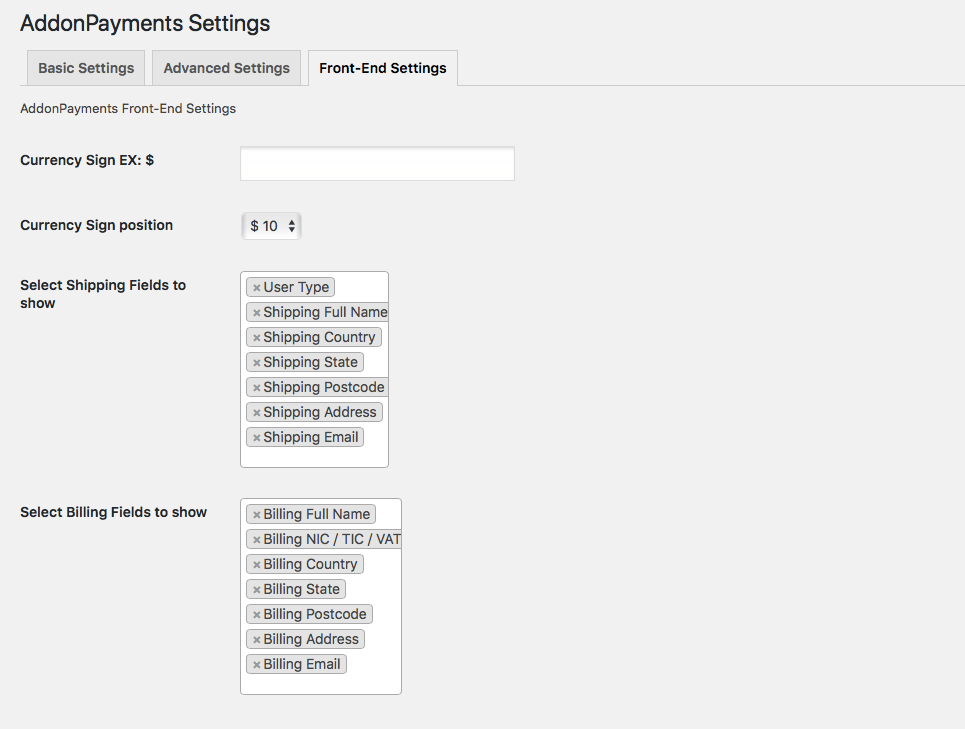Screen dimensions: 965x729
Task: Remove the Shipping Country tag
Action: pos(257,338)
